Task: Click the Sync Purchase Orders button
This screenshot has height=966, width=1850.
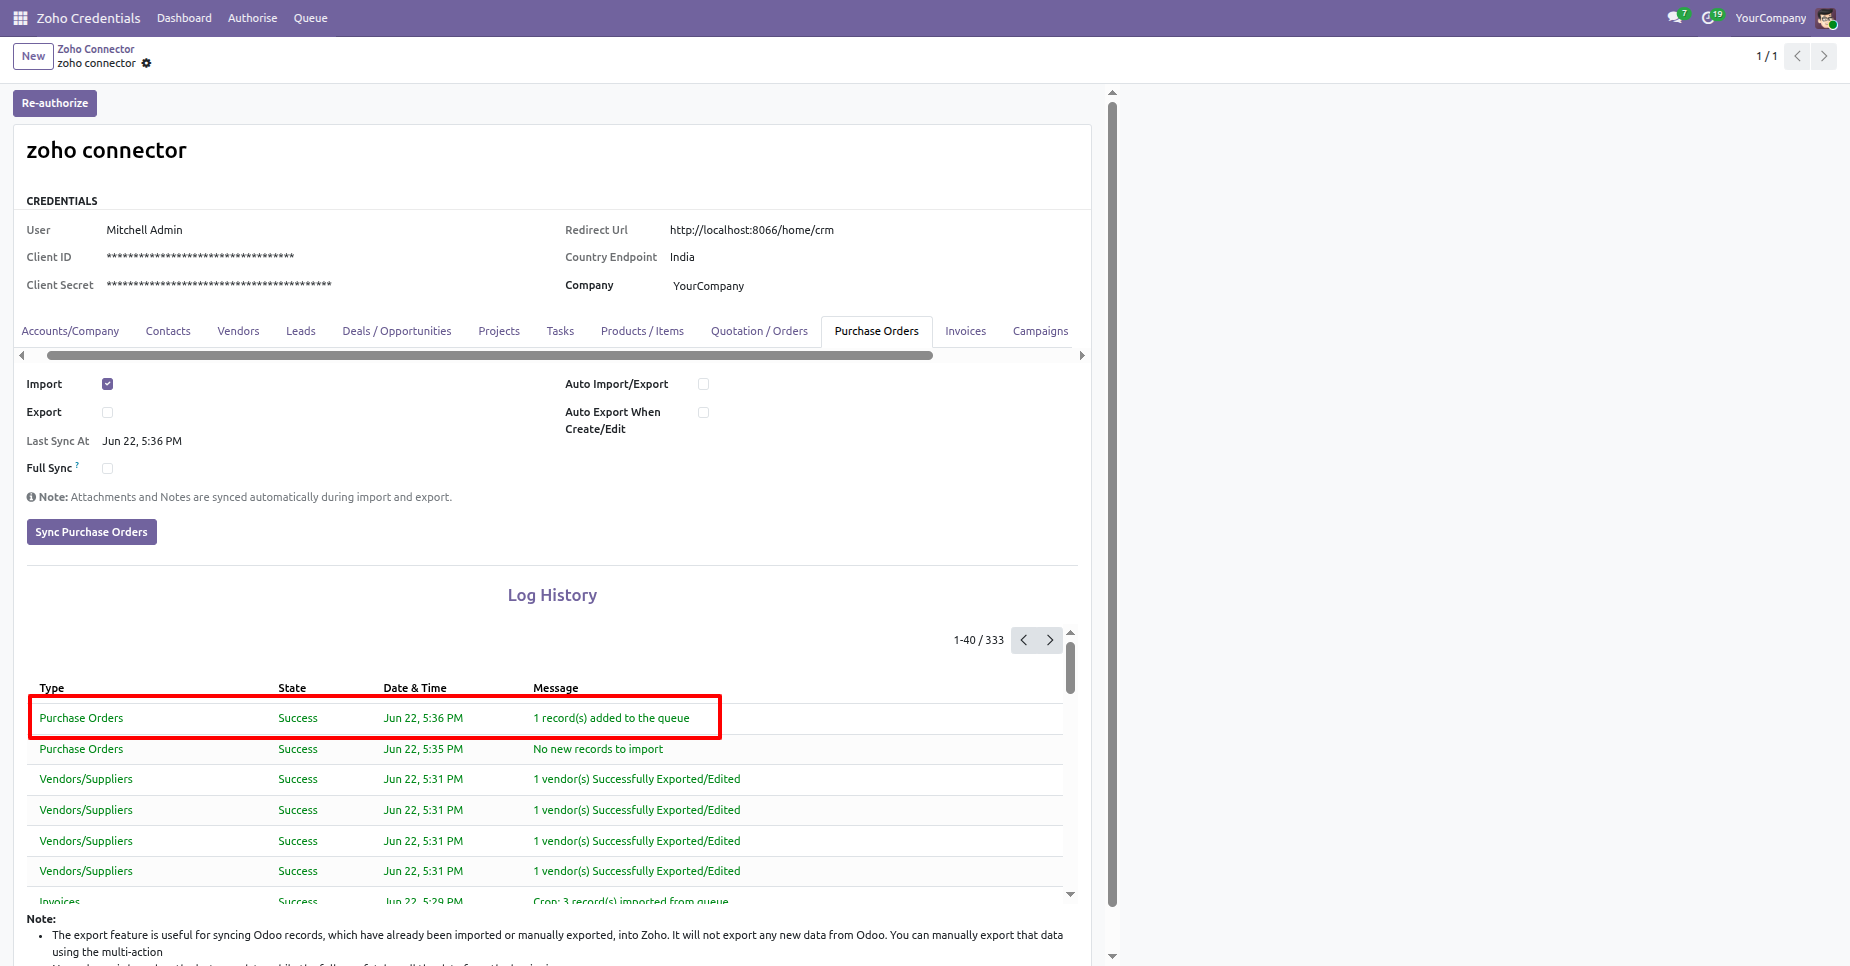Action: click(x=92, y=532)
